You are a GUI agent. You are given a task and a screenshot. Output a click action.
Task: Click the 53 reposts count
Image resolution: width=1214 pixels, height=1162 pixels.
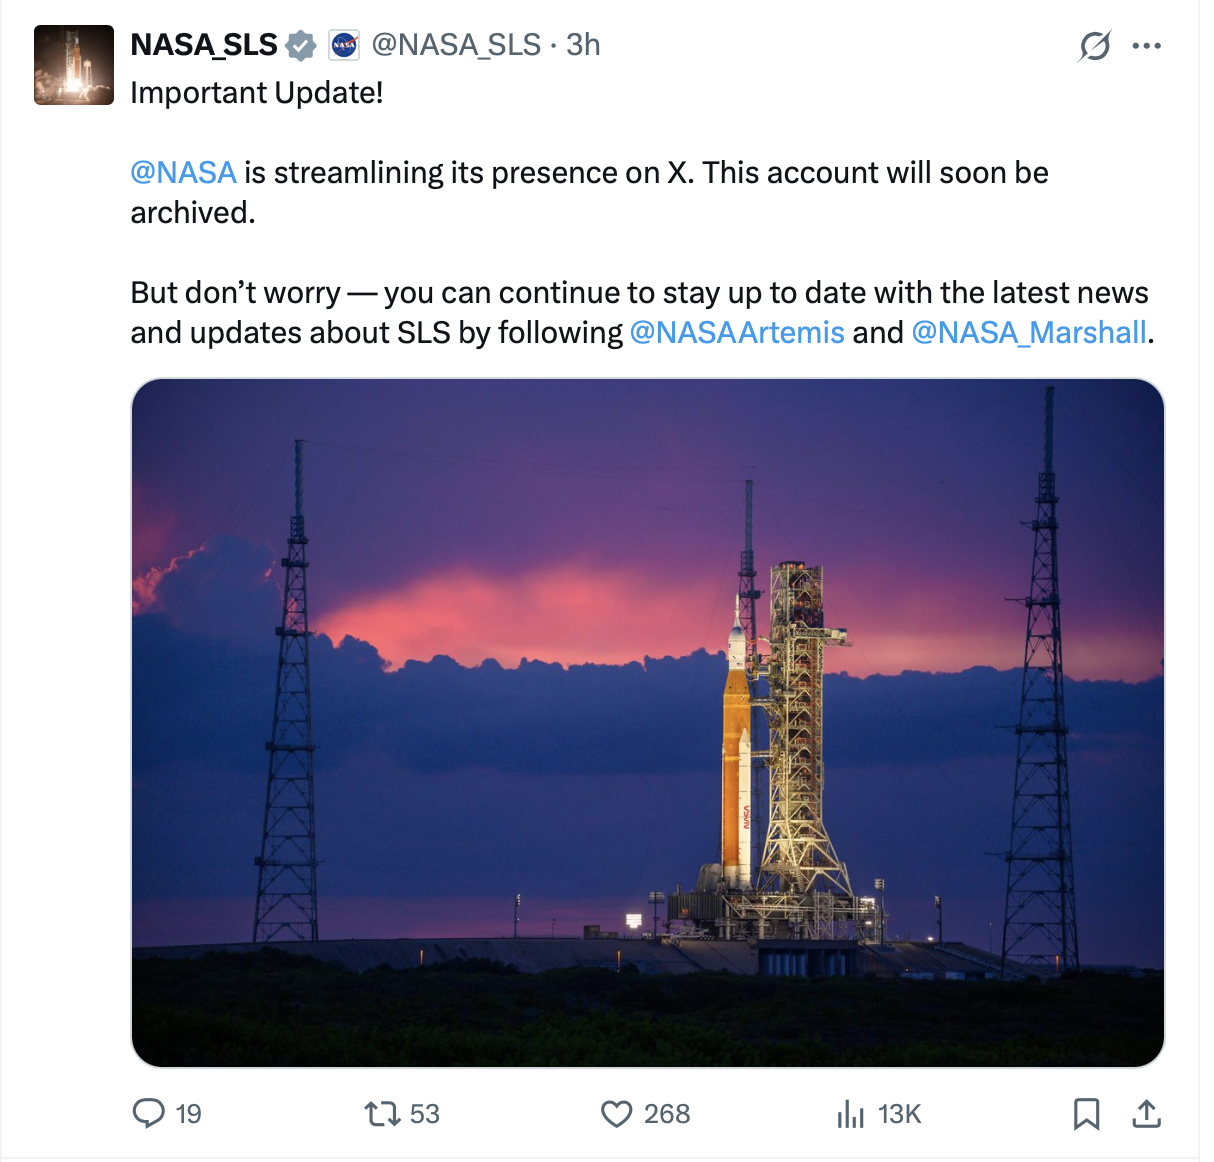(x=425, y=1114)
